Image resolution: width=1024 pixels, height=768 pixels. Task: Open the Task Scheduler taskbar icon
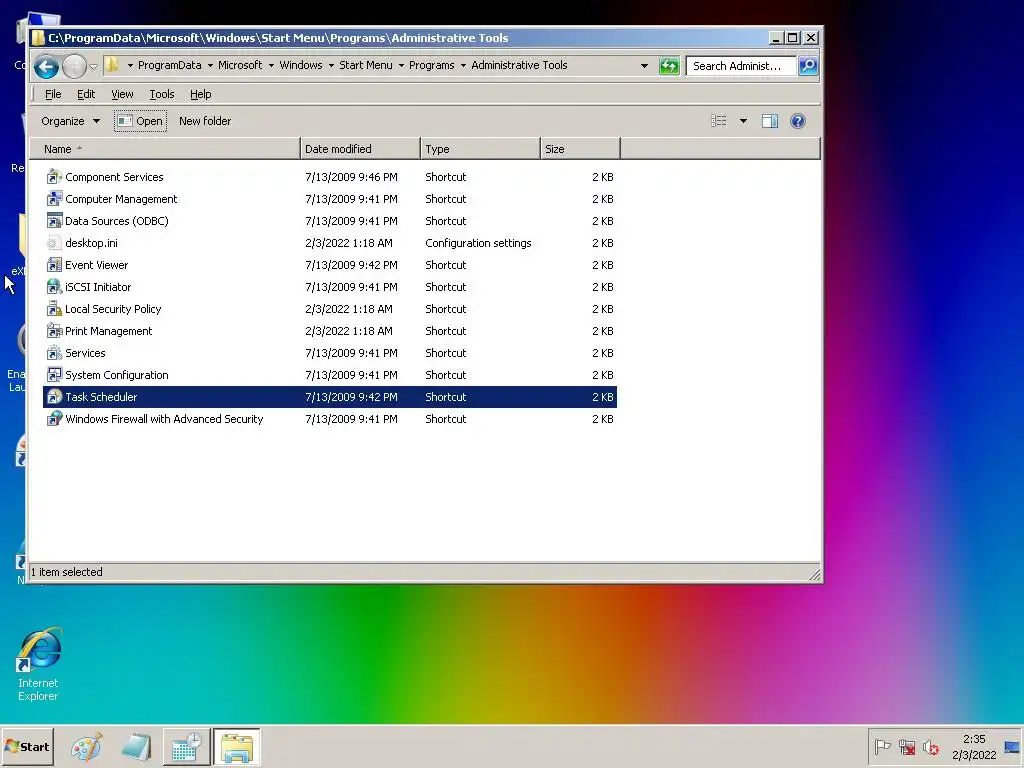[187, 747]
